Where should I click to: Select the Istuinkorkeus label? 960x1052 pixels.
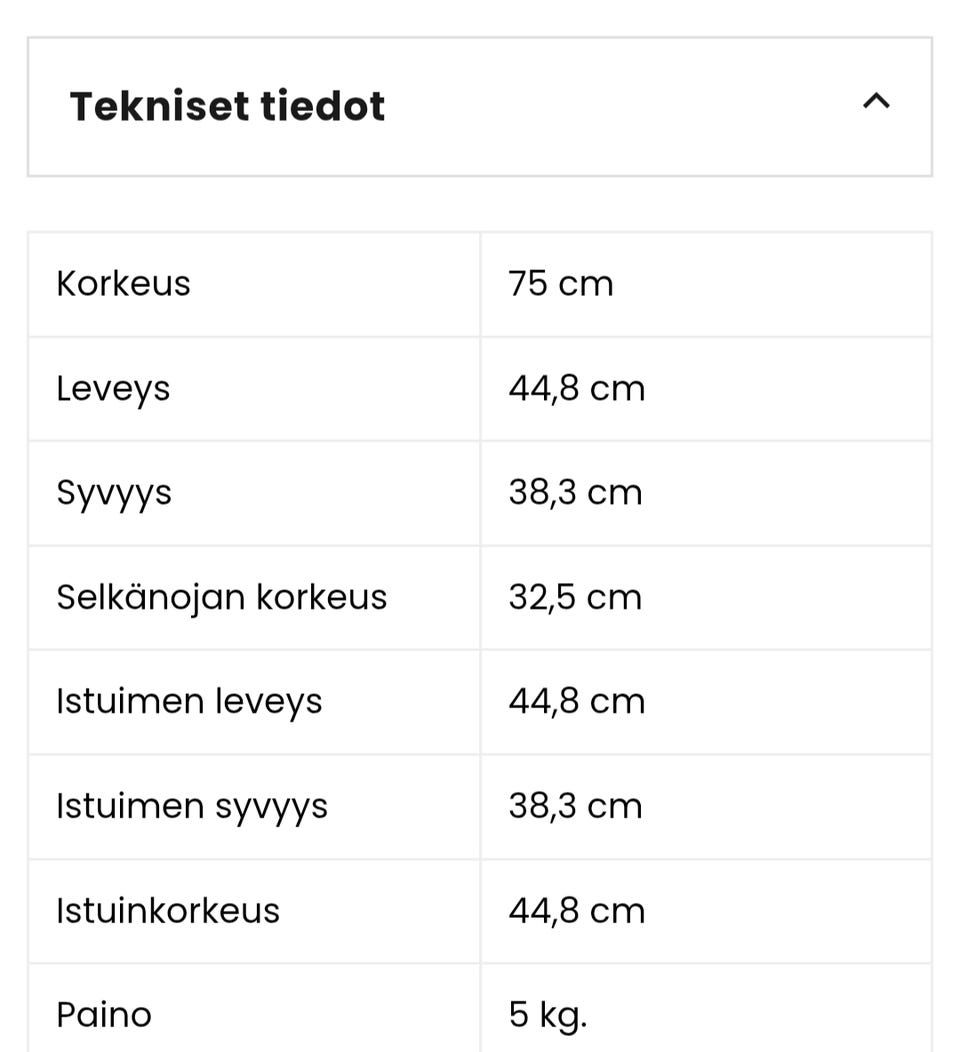coord(168,911)
